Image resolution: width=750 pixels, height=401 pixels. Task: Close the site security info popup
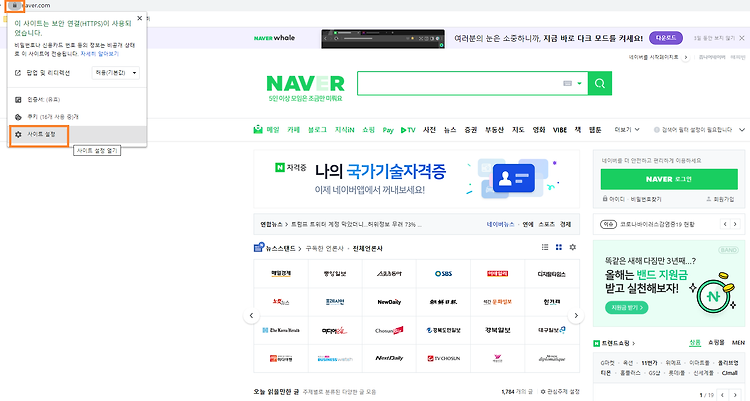[x=140, y=18]
